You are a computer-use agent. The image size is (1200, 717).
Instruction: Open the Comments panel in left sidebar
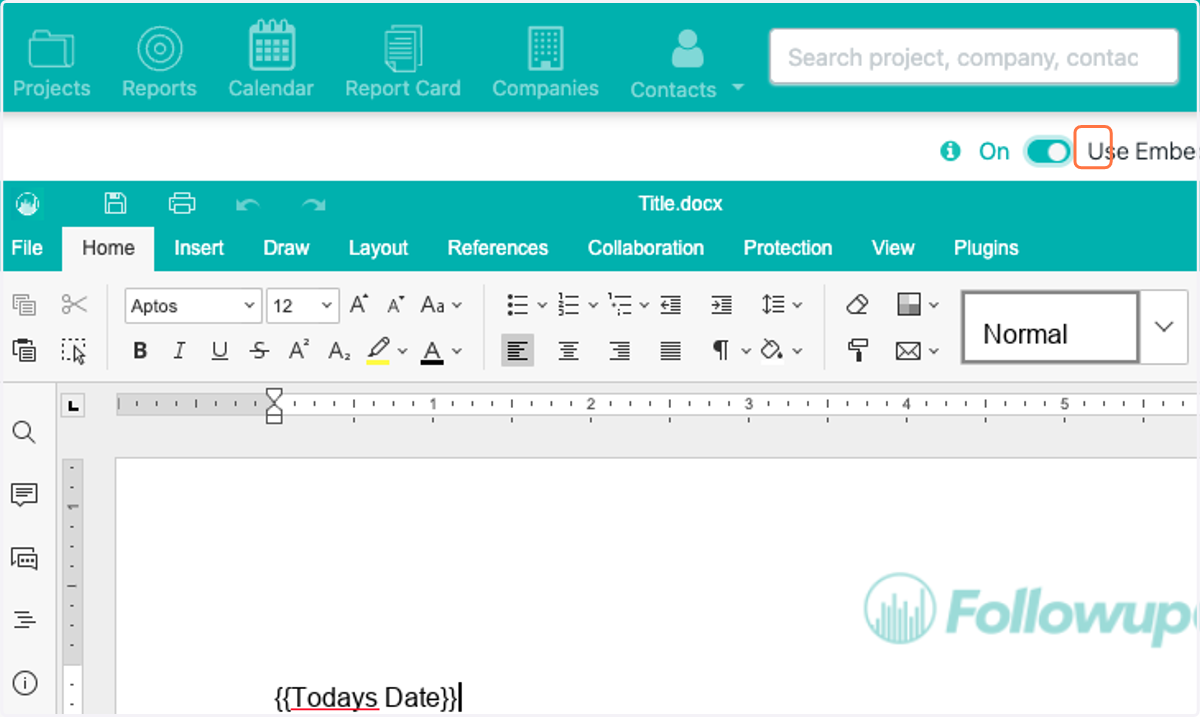point(24,494)
